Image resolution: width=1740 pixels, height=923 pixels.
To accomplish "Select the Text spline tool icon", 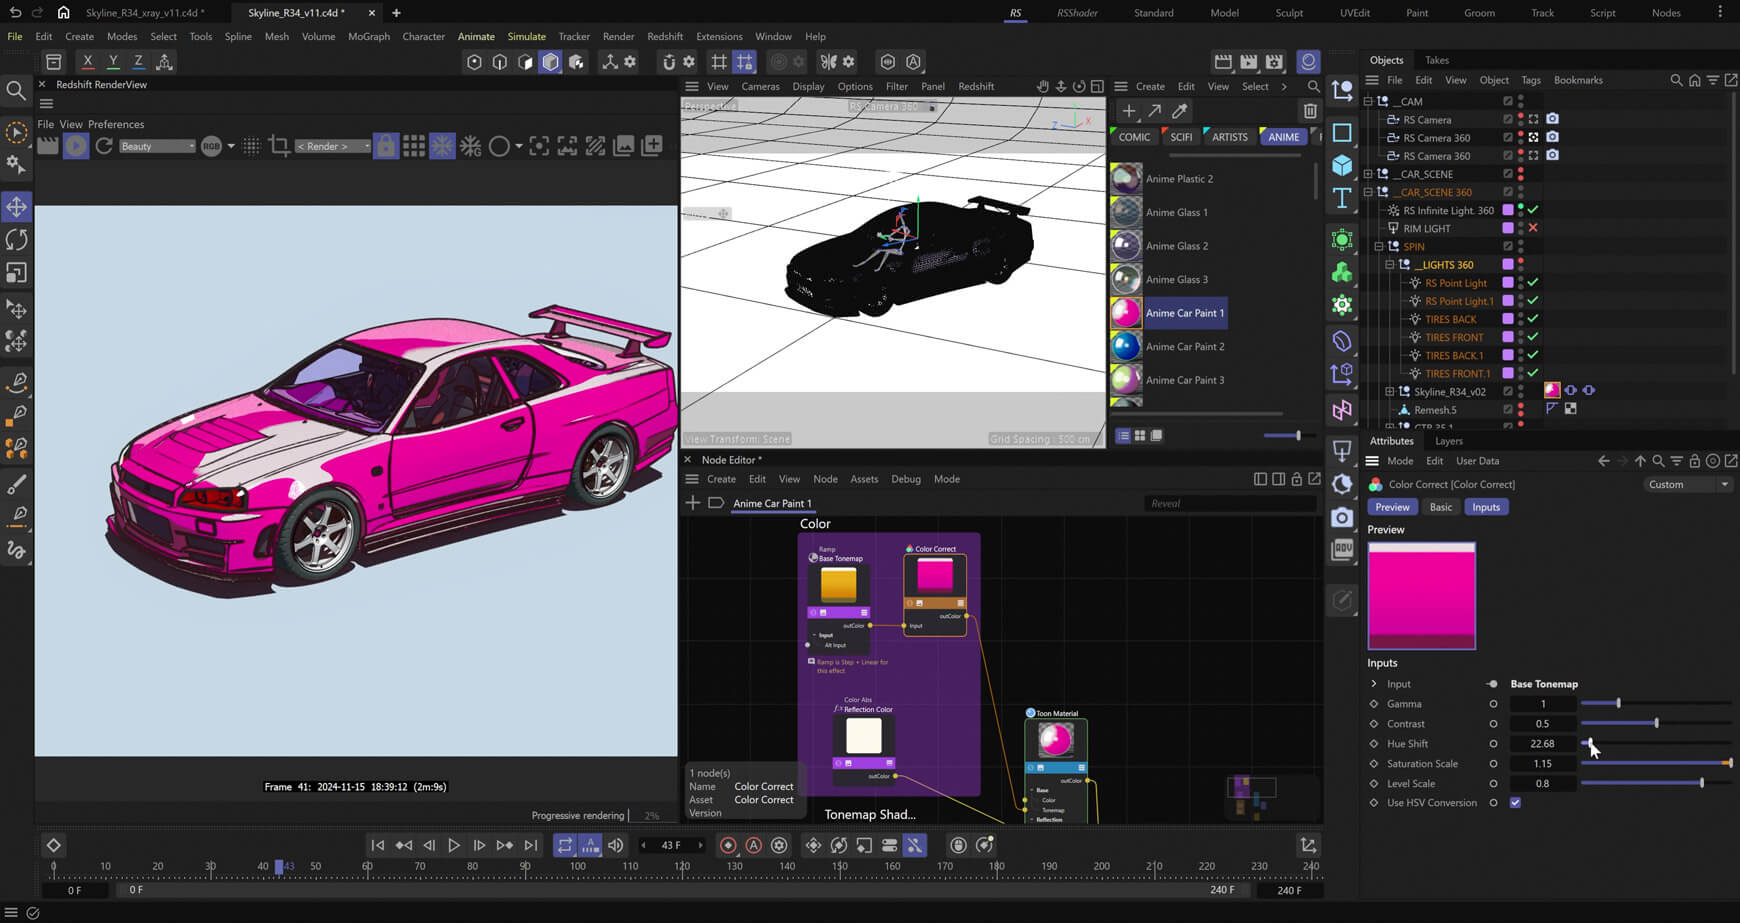I will (x=1342, y=198).
